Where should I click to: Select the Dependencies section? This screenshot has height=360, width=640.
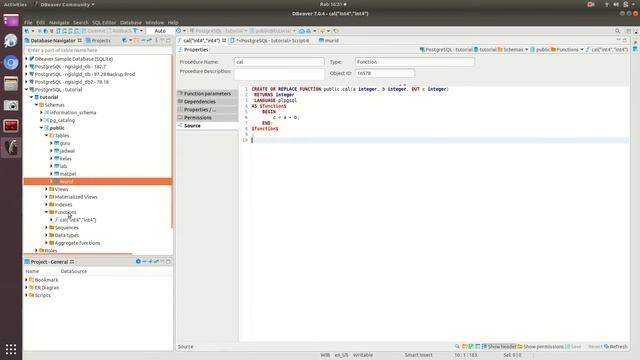(x=207, y=101)
